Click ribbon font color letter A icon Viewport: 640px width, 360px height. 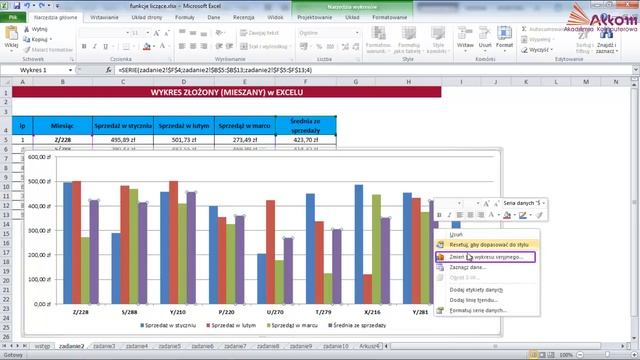[x=162, y=47]
